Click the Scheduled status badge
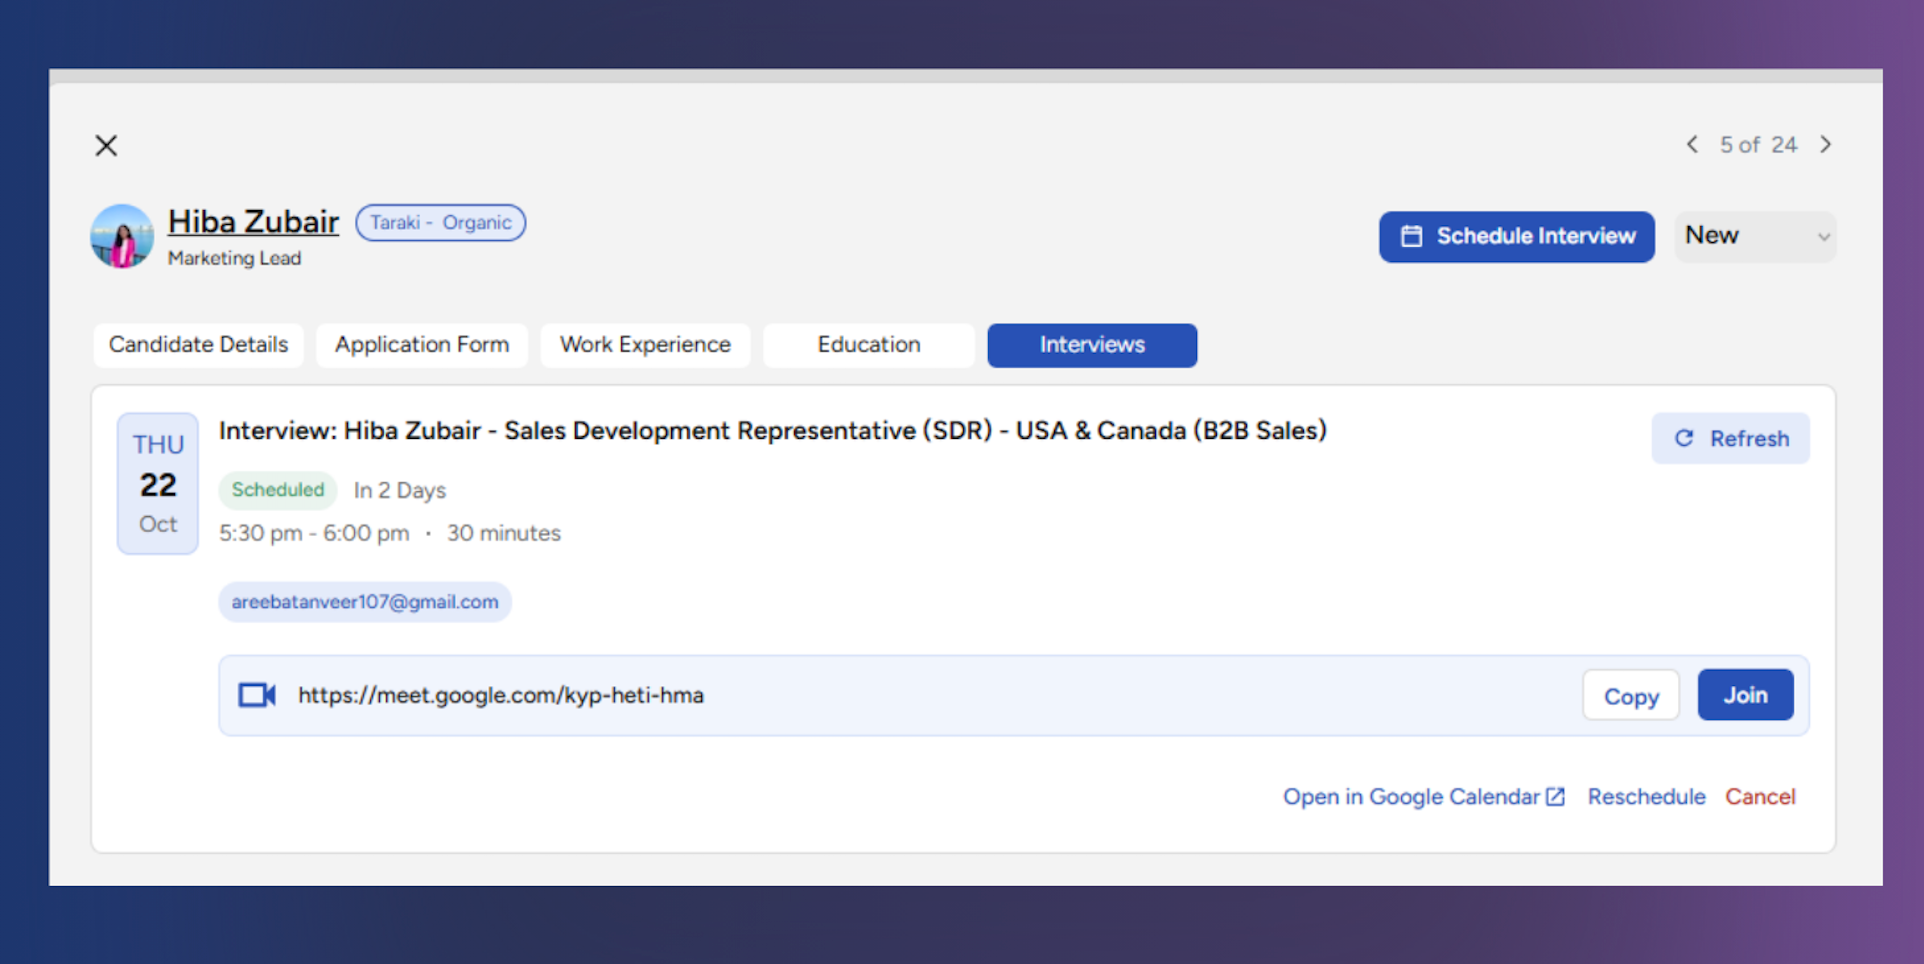This screenshot has height=964, width=1924. click(278, 490)
